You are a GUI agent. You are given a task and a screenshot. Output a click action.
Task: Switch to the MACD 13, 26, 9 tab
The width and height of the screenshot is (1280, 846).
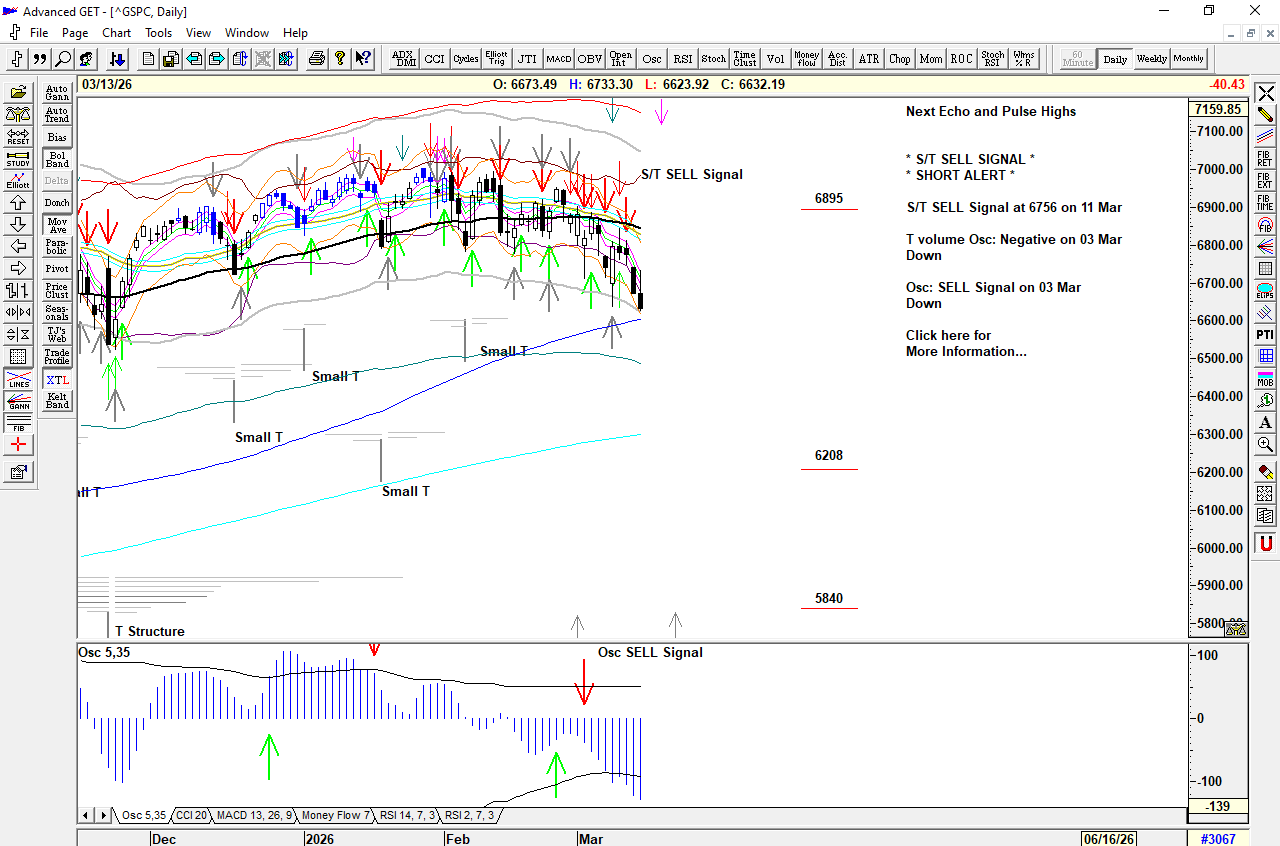coord(254,816)
